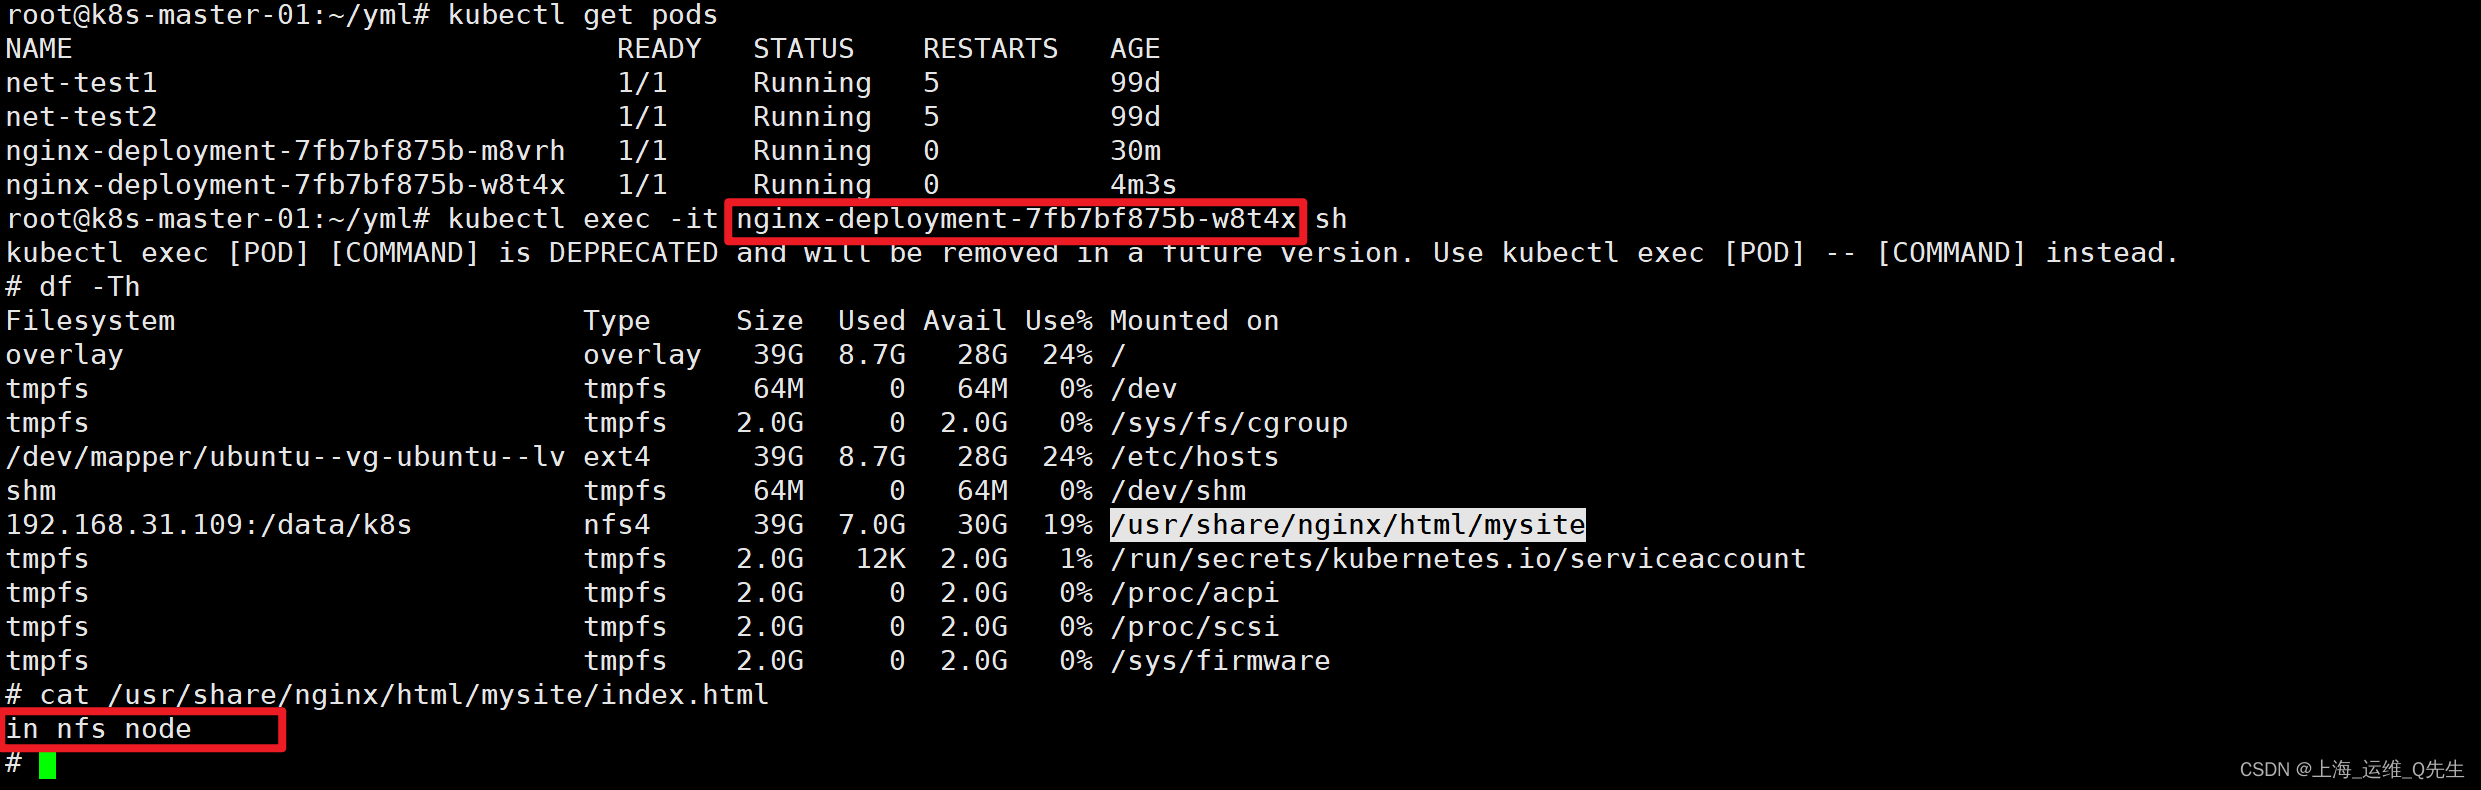The image size is (2481, 790).
Task: Click the /sys/firmware mount path
Action: (x=1220, y=661)
